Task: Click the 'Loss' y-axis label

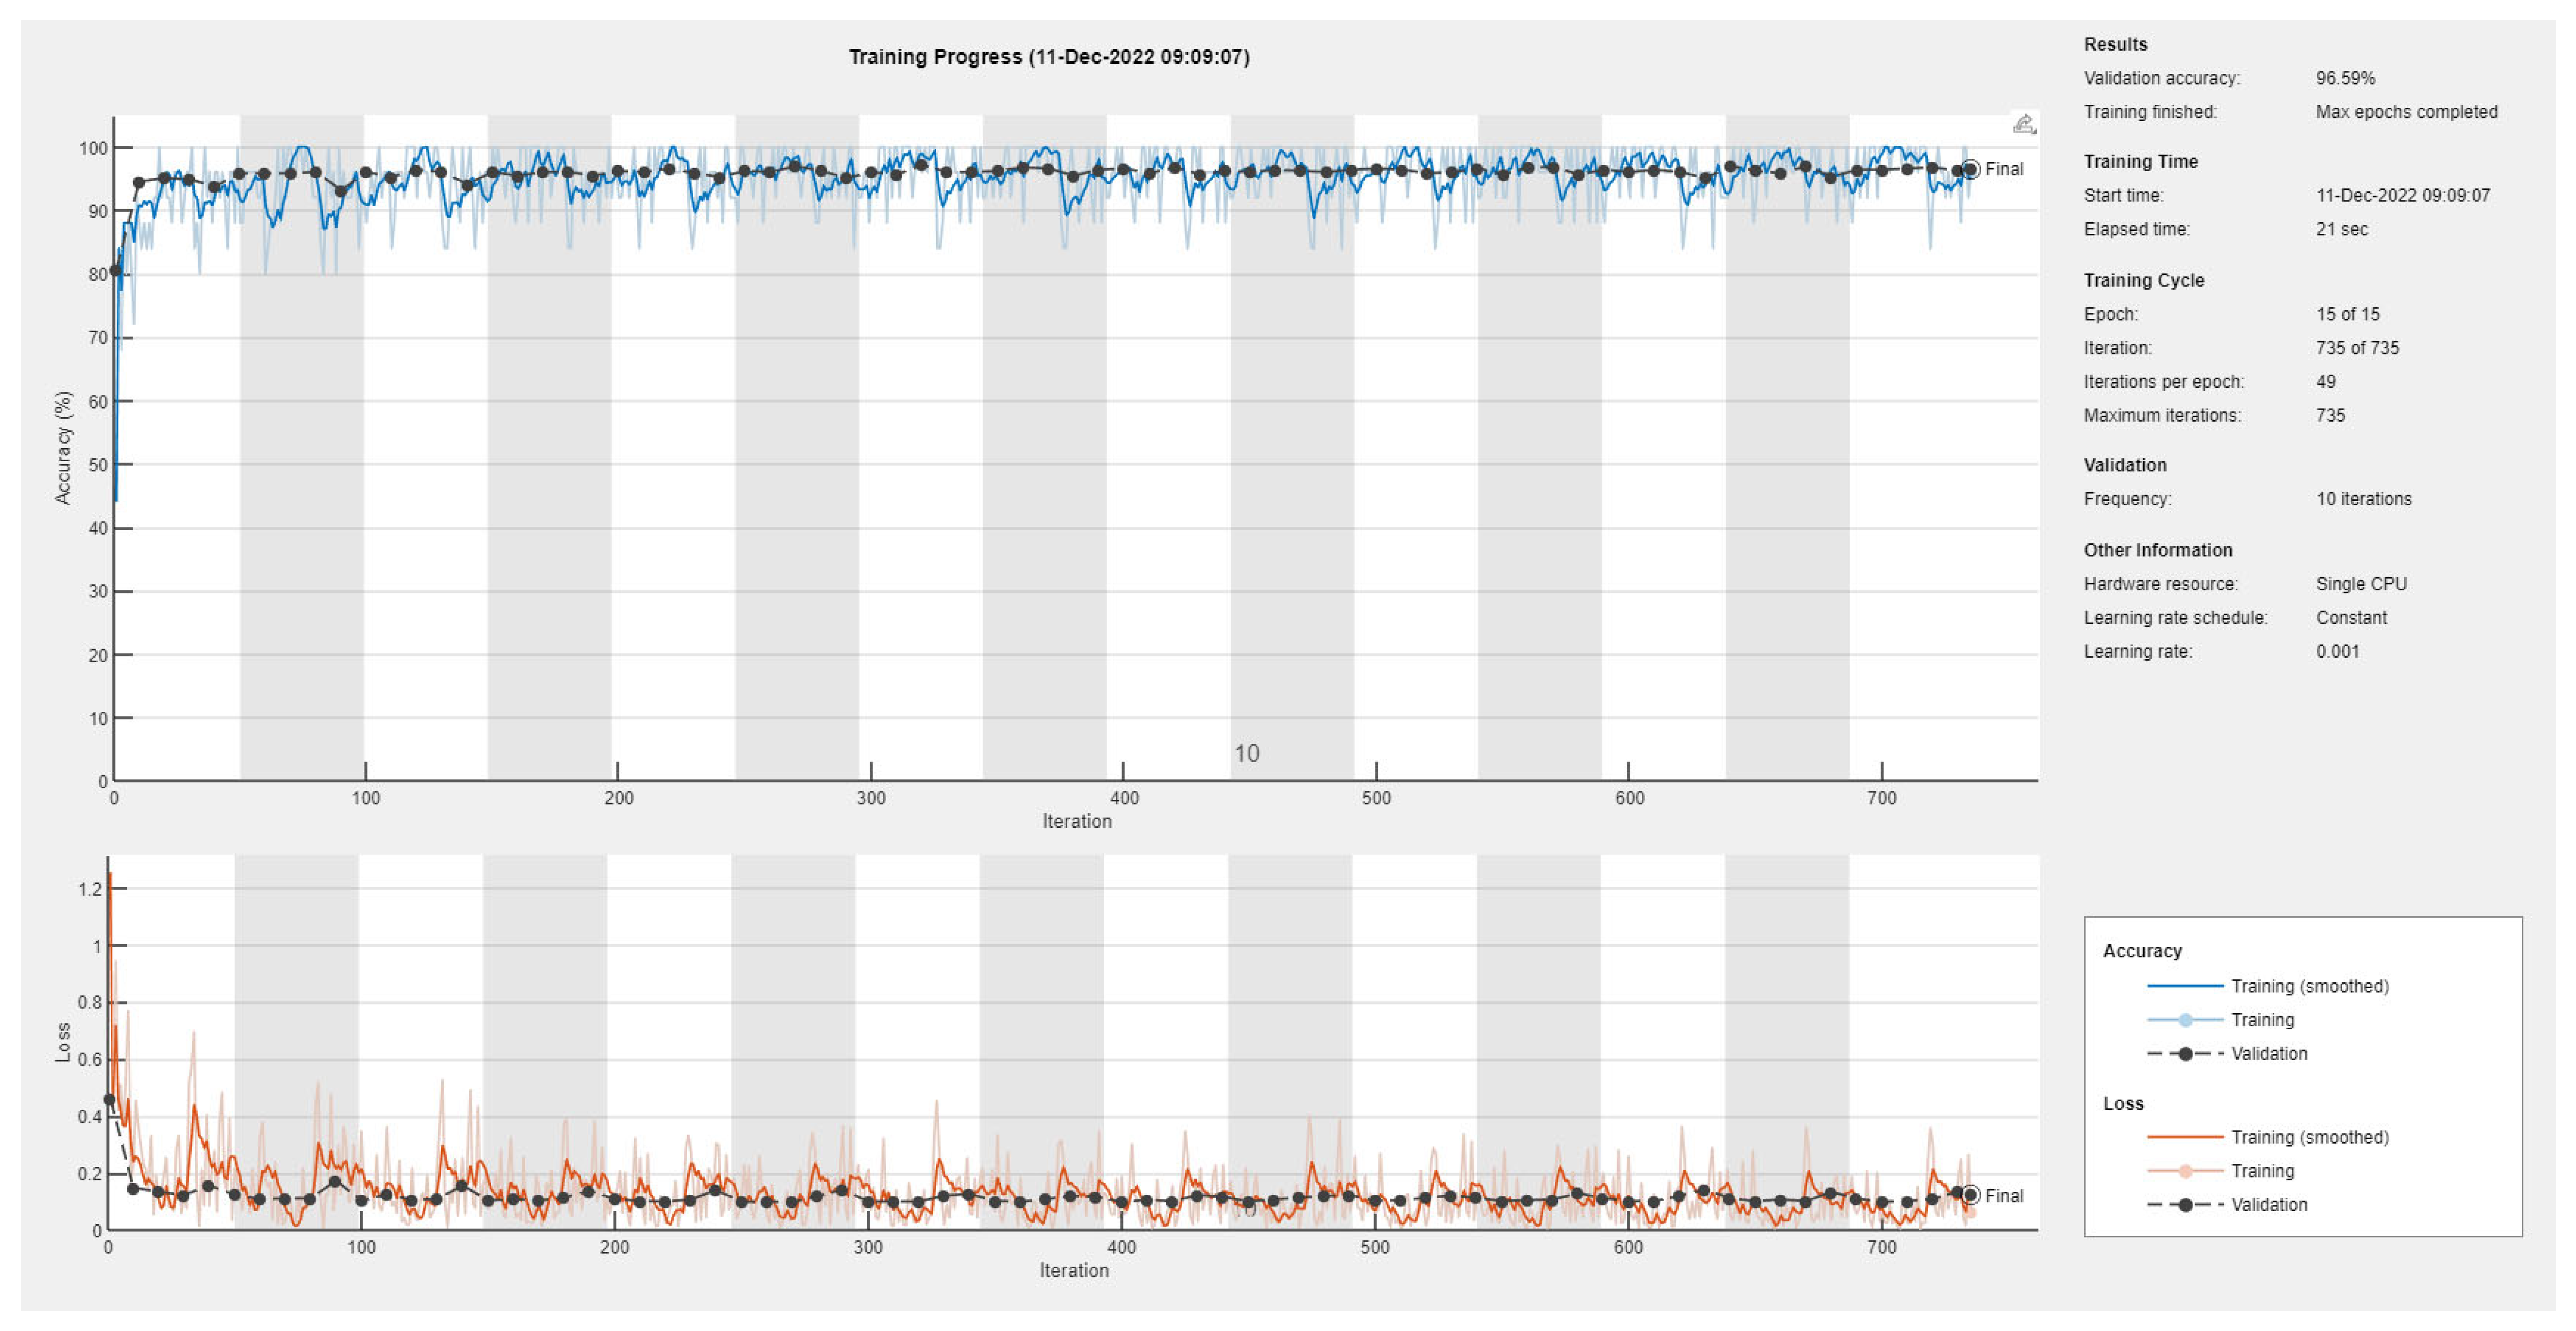Action: (x=63, y=1042)
